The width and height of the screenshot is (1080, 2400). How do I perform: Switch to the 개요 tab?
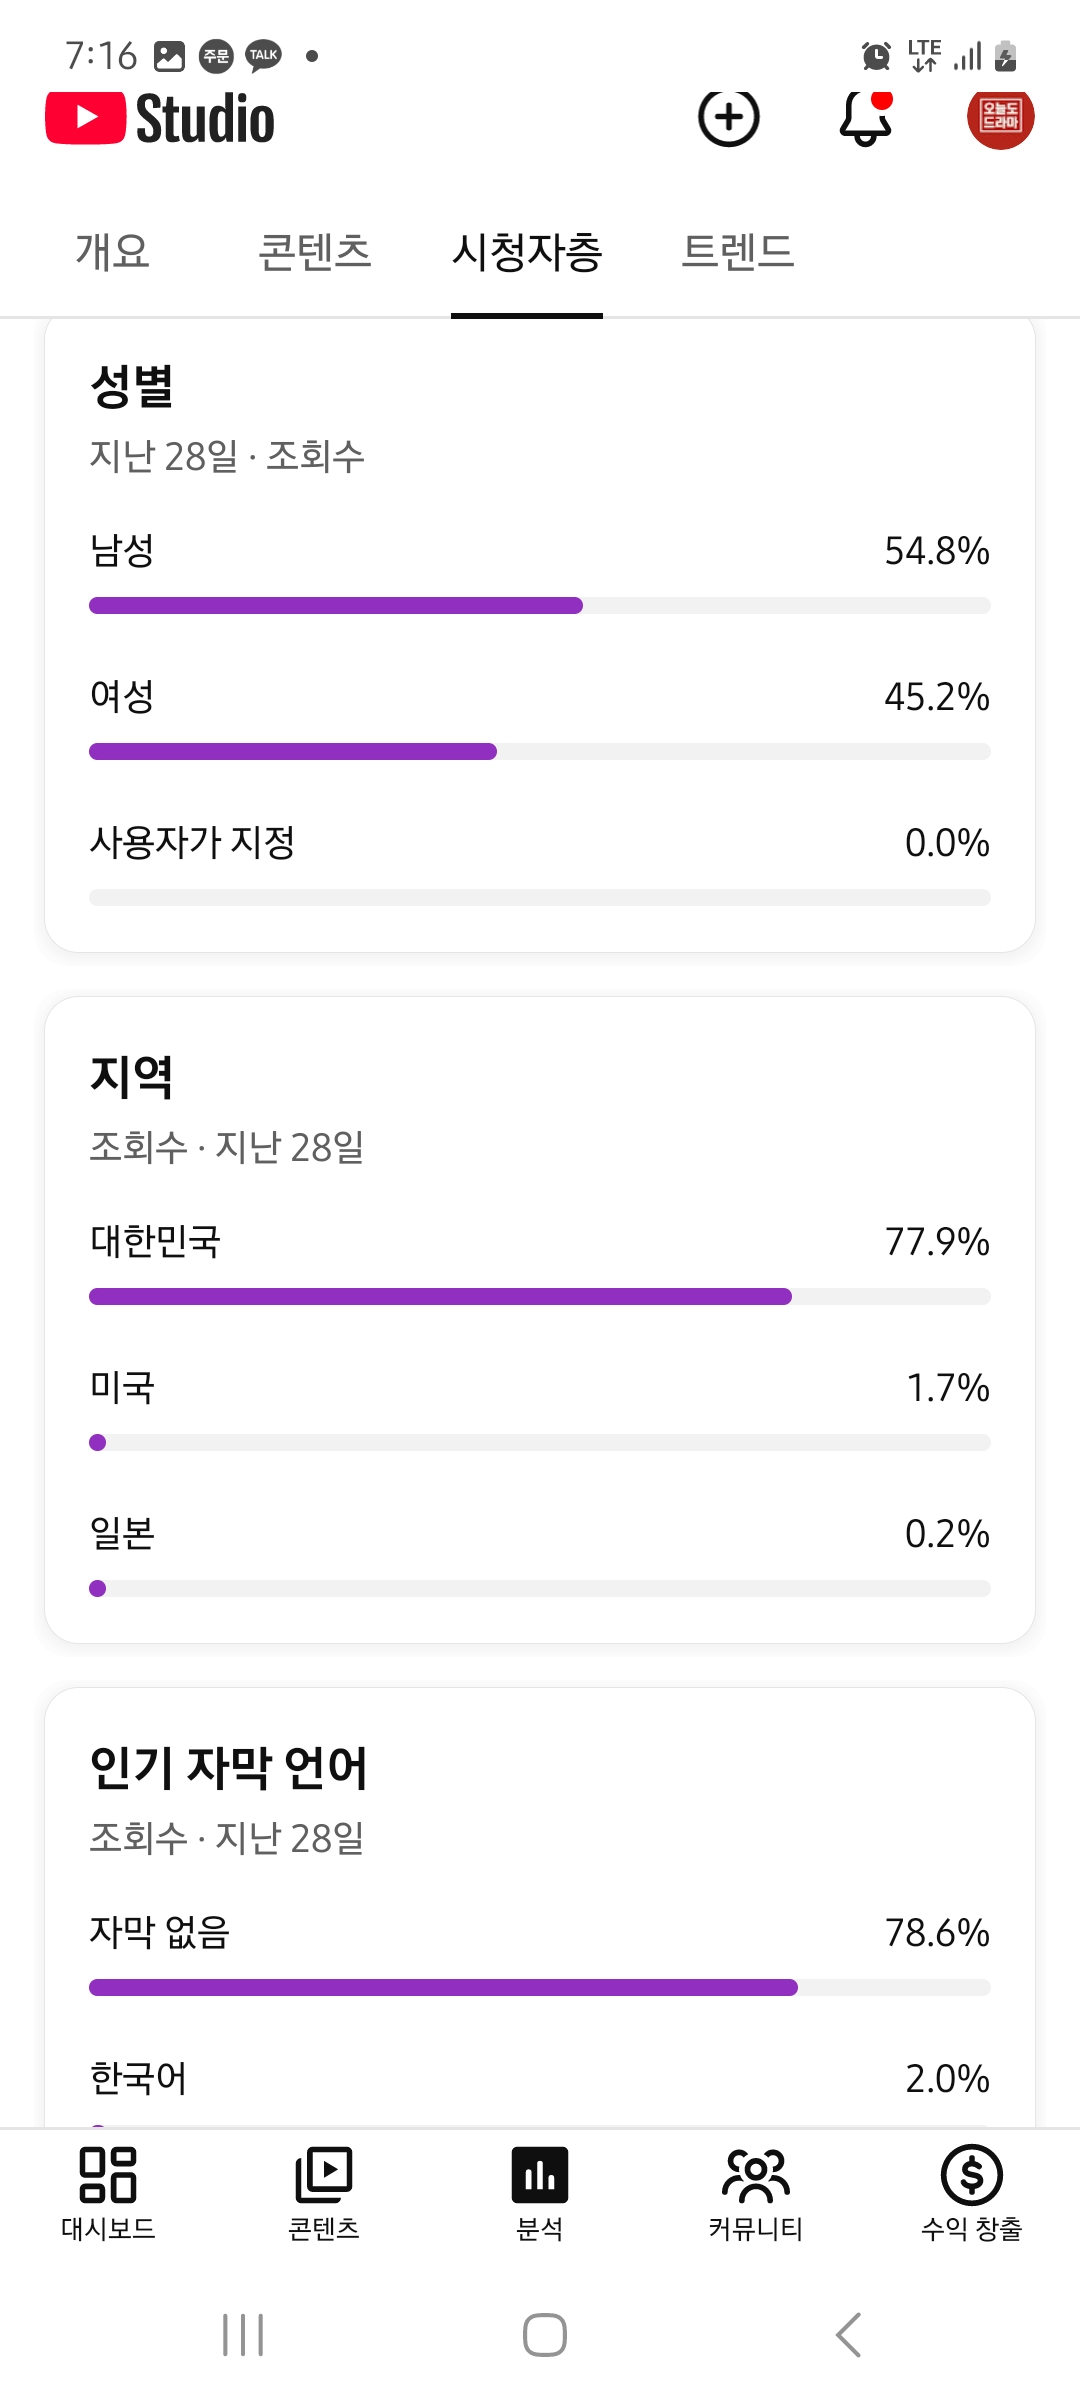click(x=113, y=251)
